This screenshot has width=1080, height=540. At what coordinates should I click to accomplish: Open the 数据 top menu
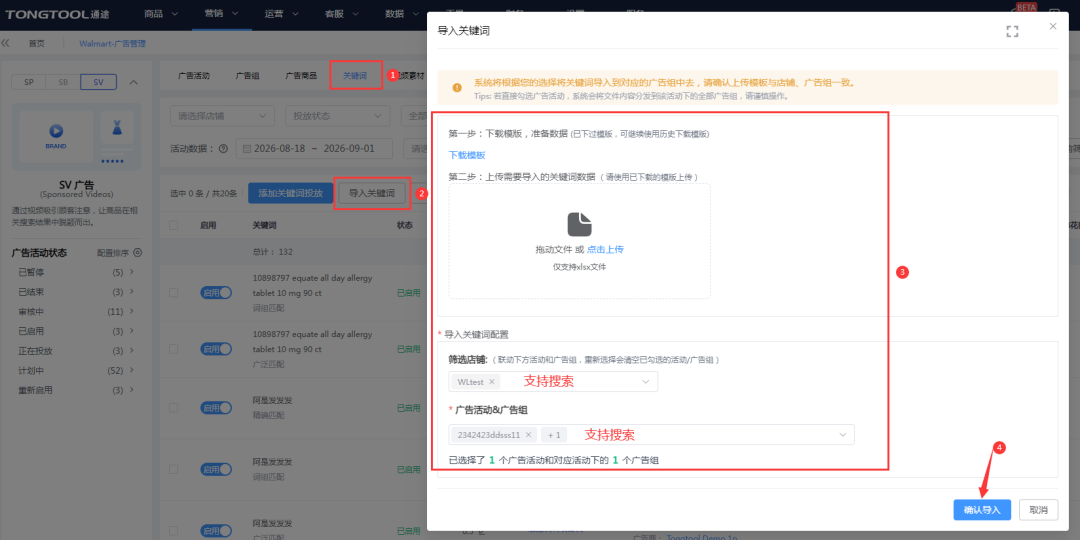coord(402,14)
